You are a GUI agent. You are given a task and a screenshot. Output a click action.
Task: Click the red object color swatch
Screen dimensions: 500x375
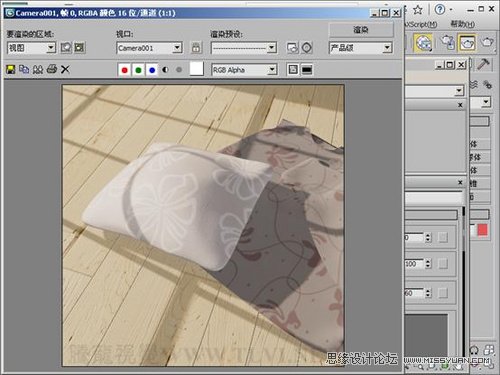482,230
